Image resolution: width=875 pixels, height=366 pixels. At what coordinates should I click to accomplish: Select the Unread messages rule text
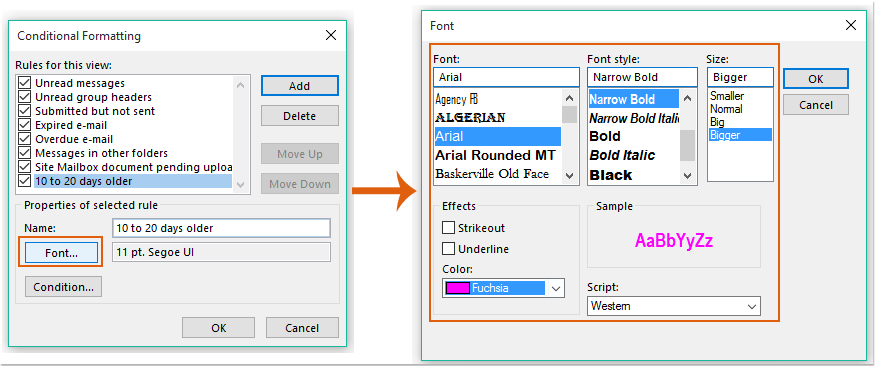(80, 83)
